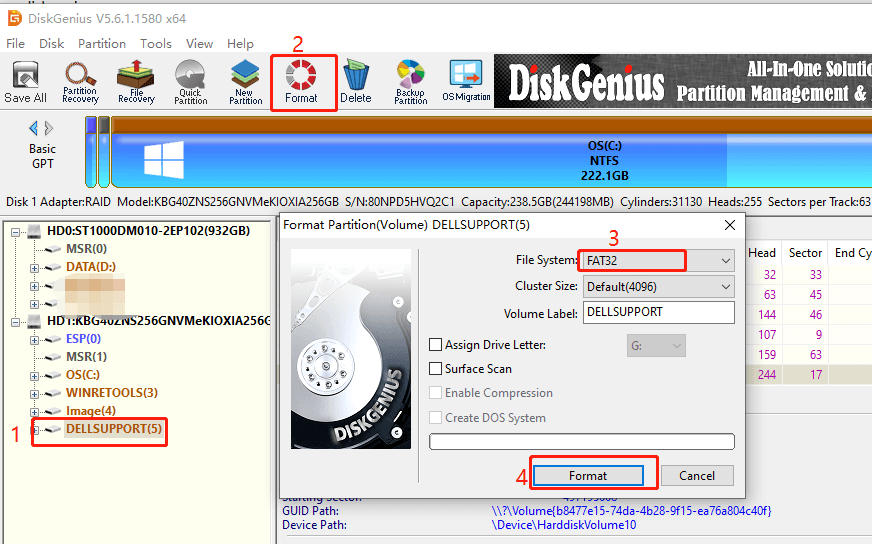This screenshot has height=544, width=872.
Task: Click the Format button in dialog
Action: (x=588, y=476)
